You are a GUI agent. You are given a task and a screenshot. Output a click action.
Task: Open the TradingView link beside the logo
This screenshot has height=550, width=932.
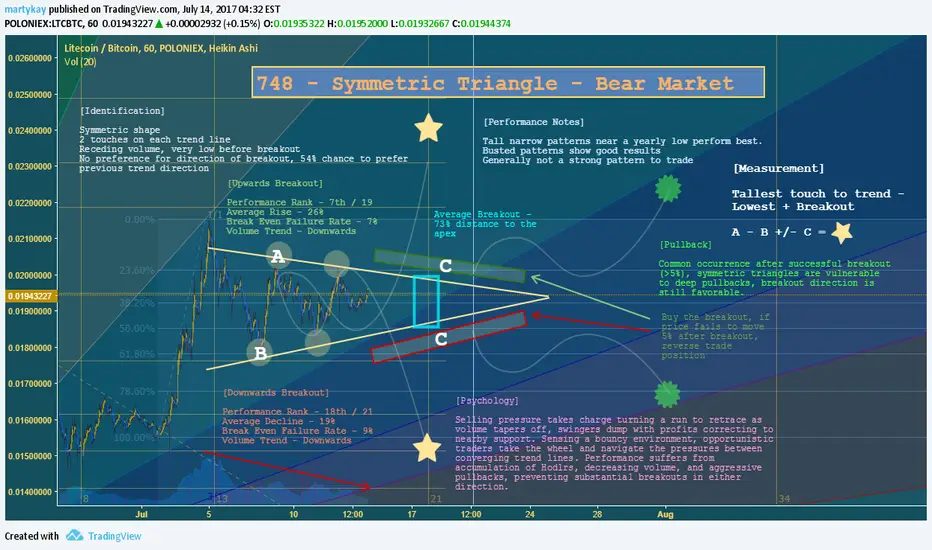click(115, 536)
